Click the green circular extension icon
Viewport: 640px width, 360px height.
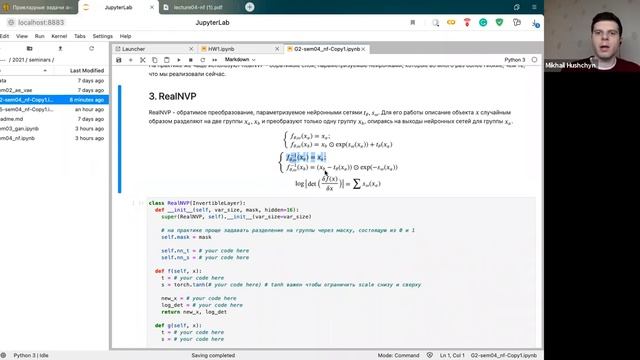pyautogui.click(x=483, y=22)
